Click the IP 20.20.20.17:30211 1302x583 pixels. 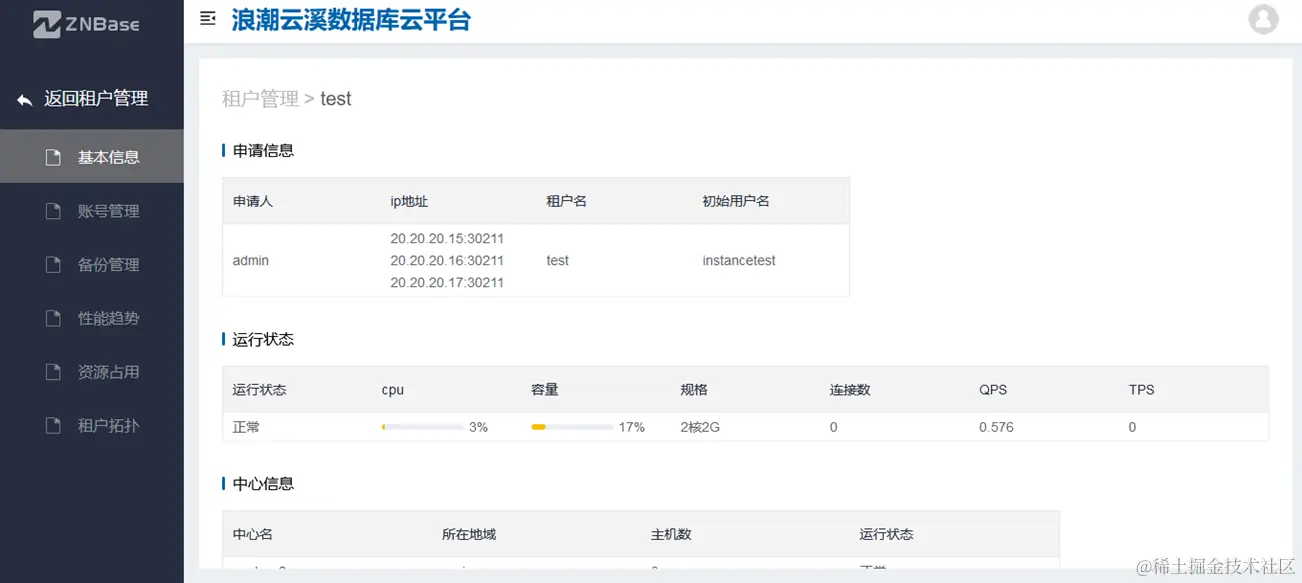coord(447,282)
